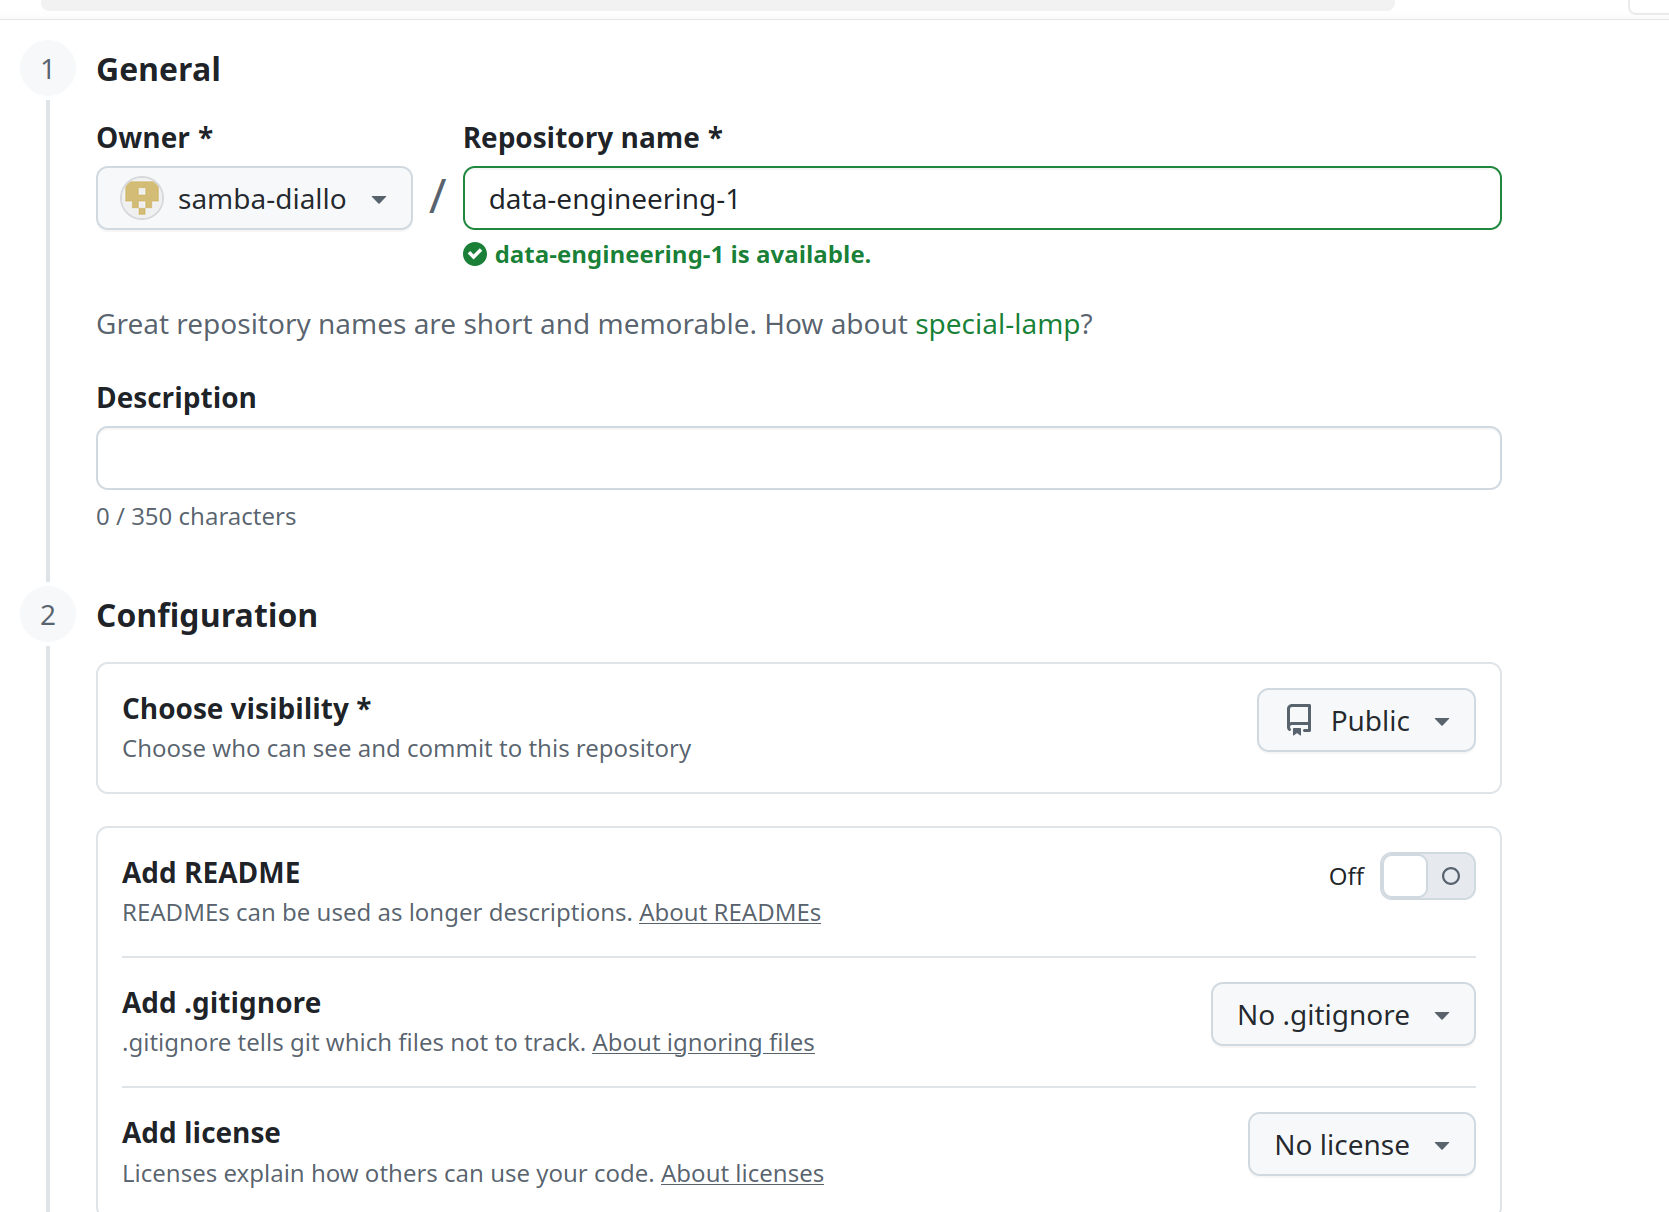The height and width of the screenshot is (1212, 1669).
Task: Click the green availability check mark icon
Action: 474,254
